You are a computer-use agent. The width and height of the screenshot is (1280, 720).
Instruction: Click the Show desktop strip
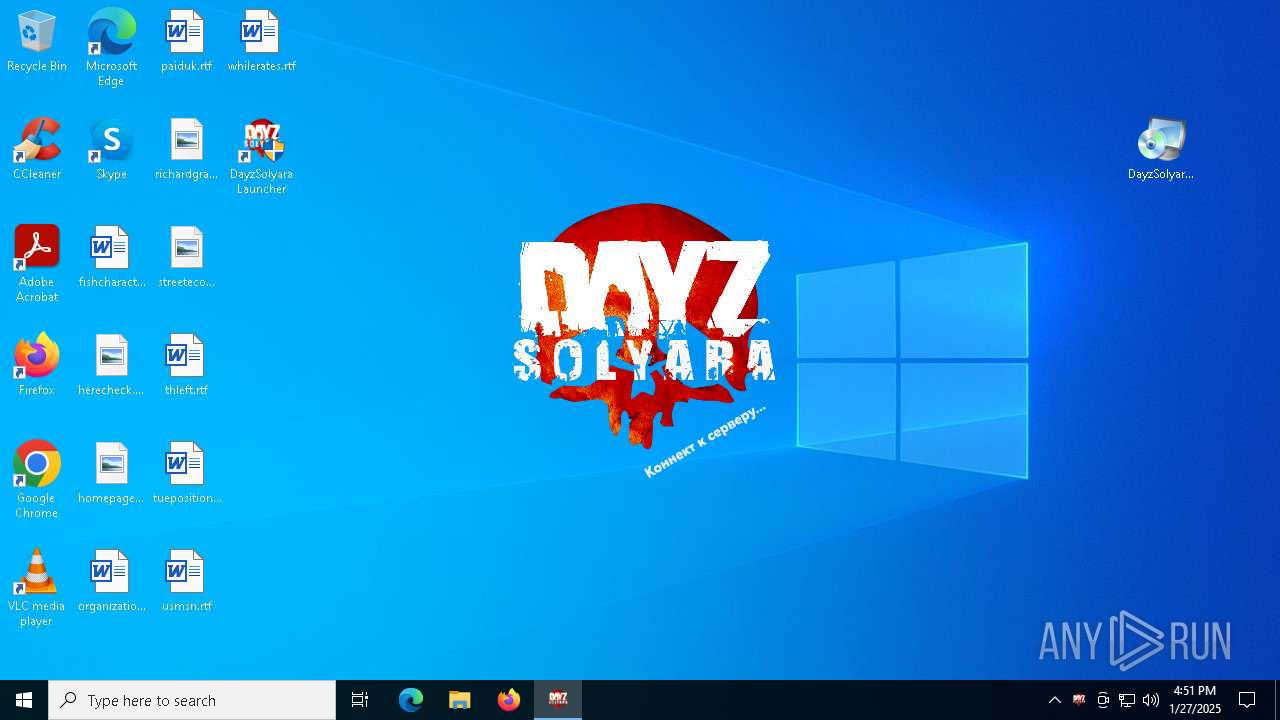pos(1277,700)
